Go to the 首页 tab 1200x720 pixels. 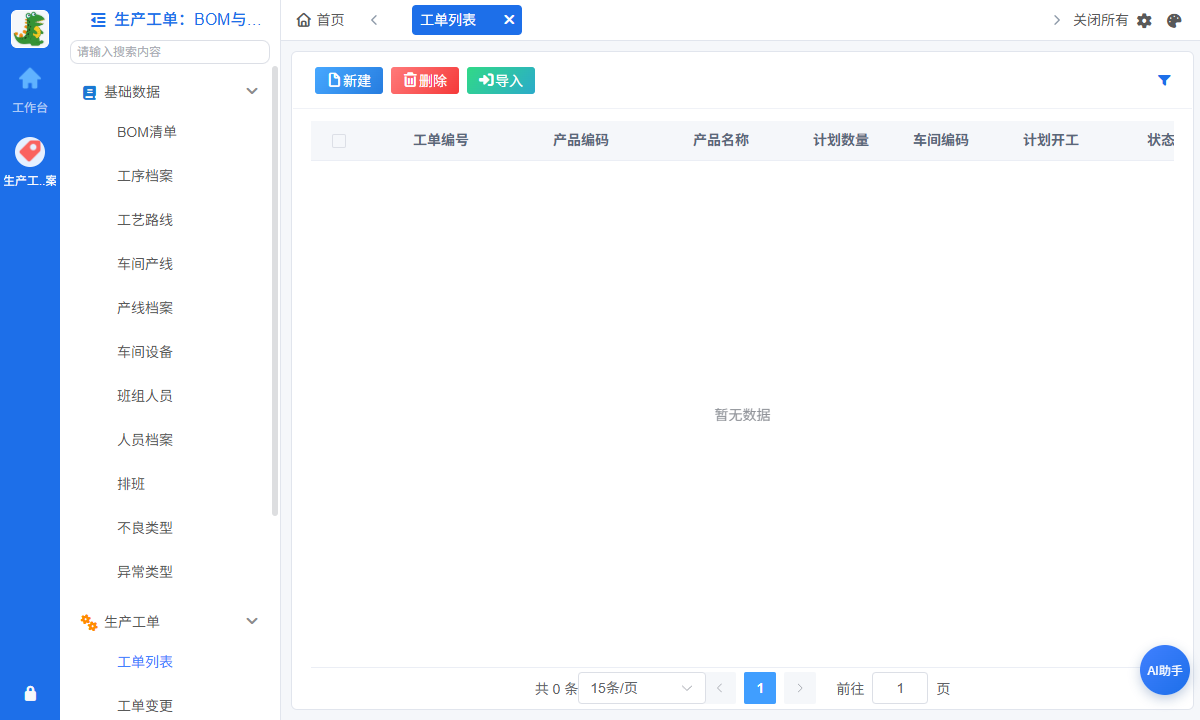tap(321, 20)
